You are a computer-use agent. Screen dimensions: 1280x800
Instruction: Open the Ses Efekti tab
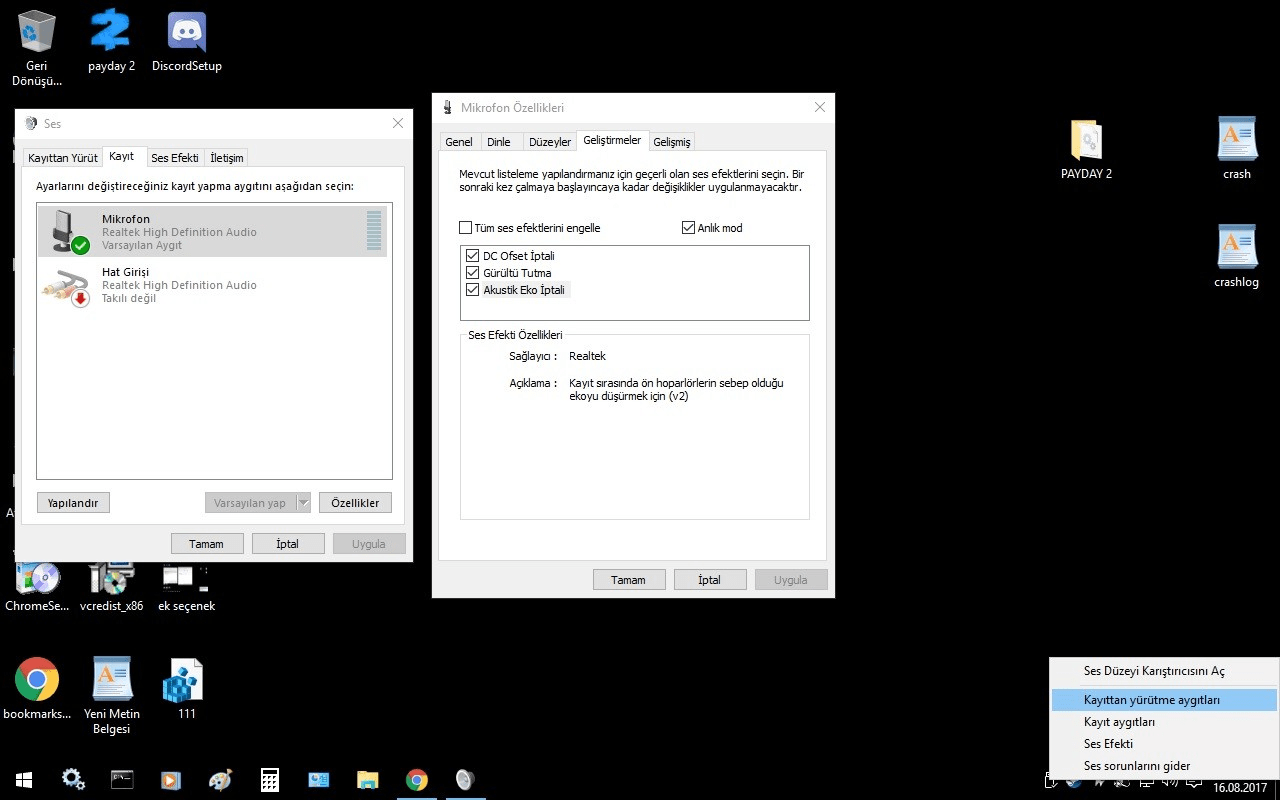pos(175,158)
